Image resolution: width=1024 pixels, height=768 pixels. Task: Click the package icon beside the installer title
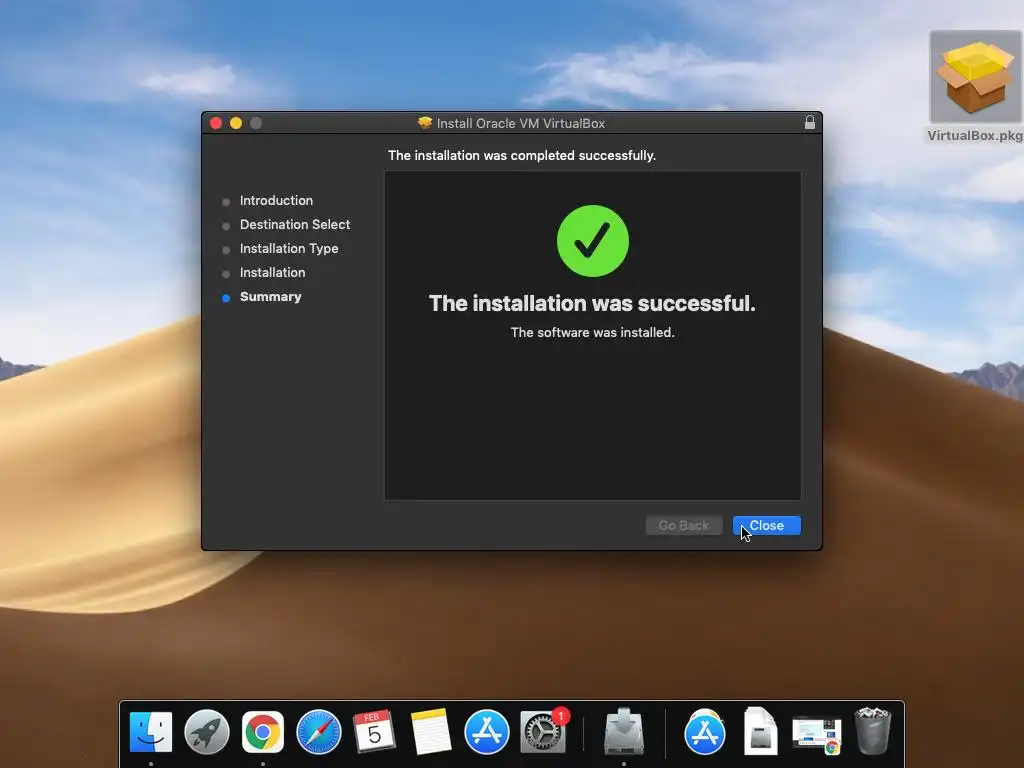click(425, 123)
